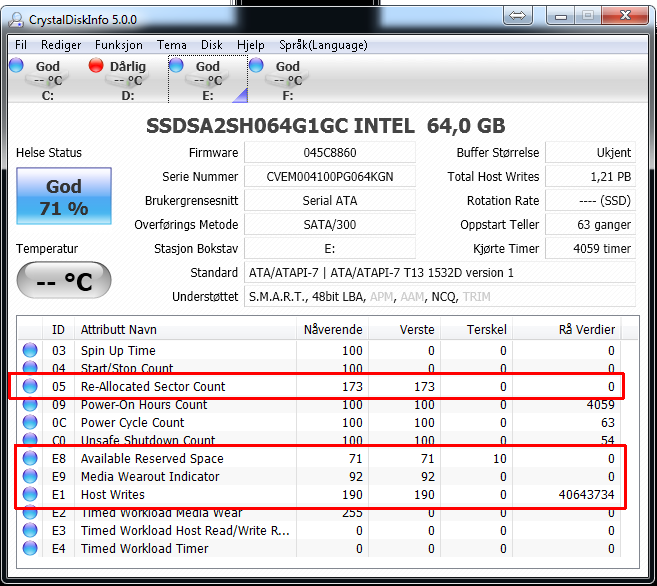Click the God 71 % health status button
The height and width of the screenshot is (586, 657).
64,196
